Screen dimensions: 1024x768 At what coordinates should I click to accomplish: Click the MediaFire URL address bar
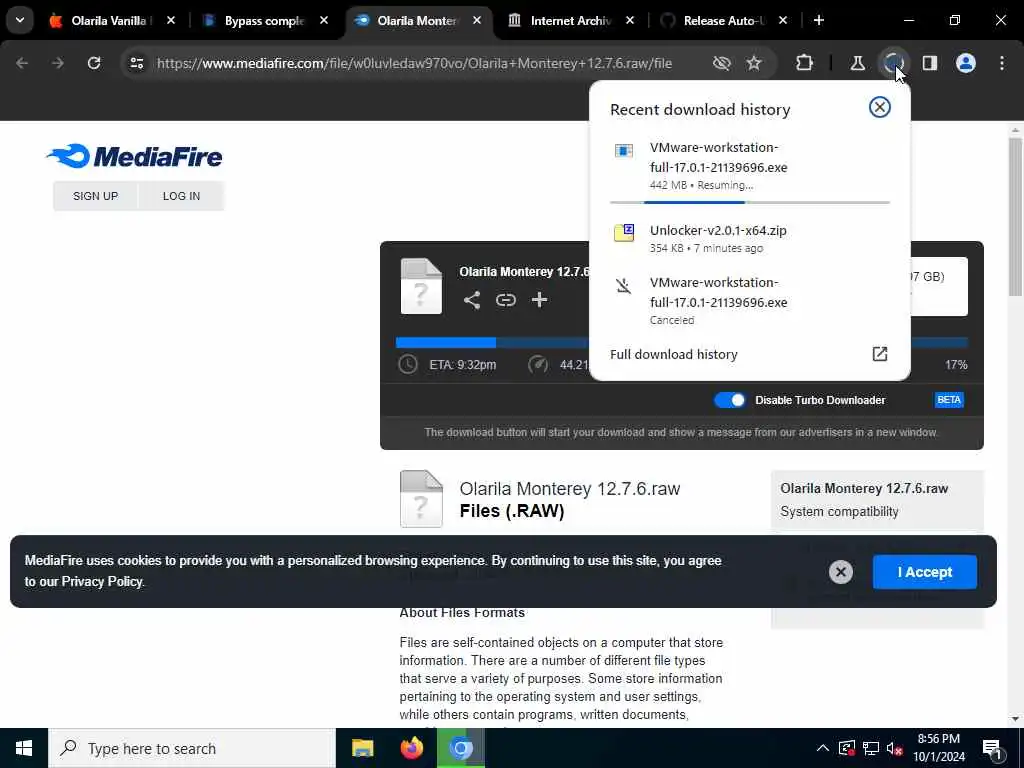tap(414, 63)
